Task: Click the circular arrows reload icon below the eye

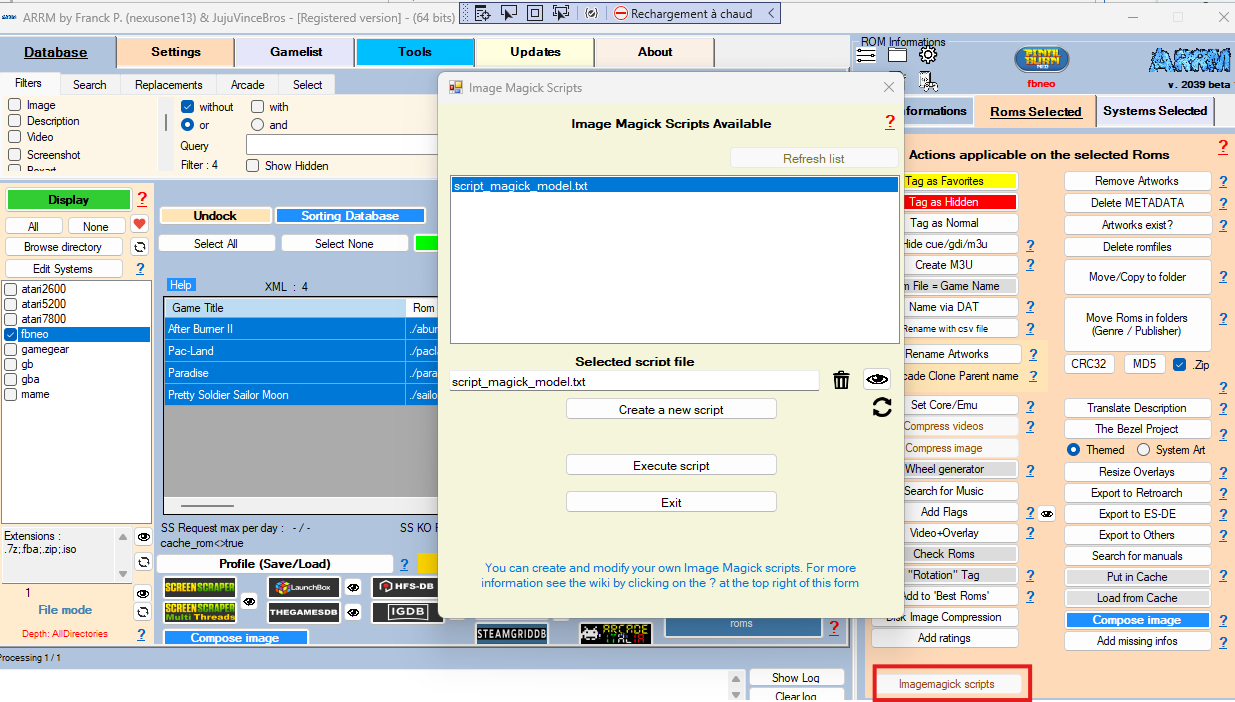Action: 881,407
